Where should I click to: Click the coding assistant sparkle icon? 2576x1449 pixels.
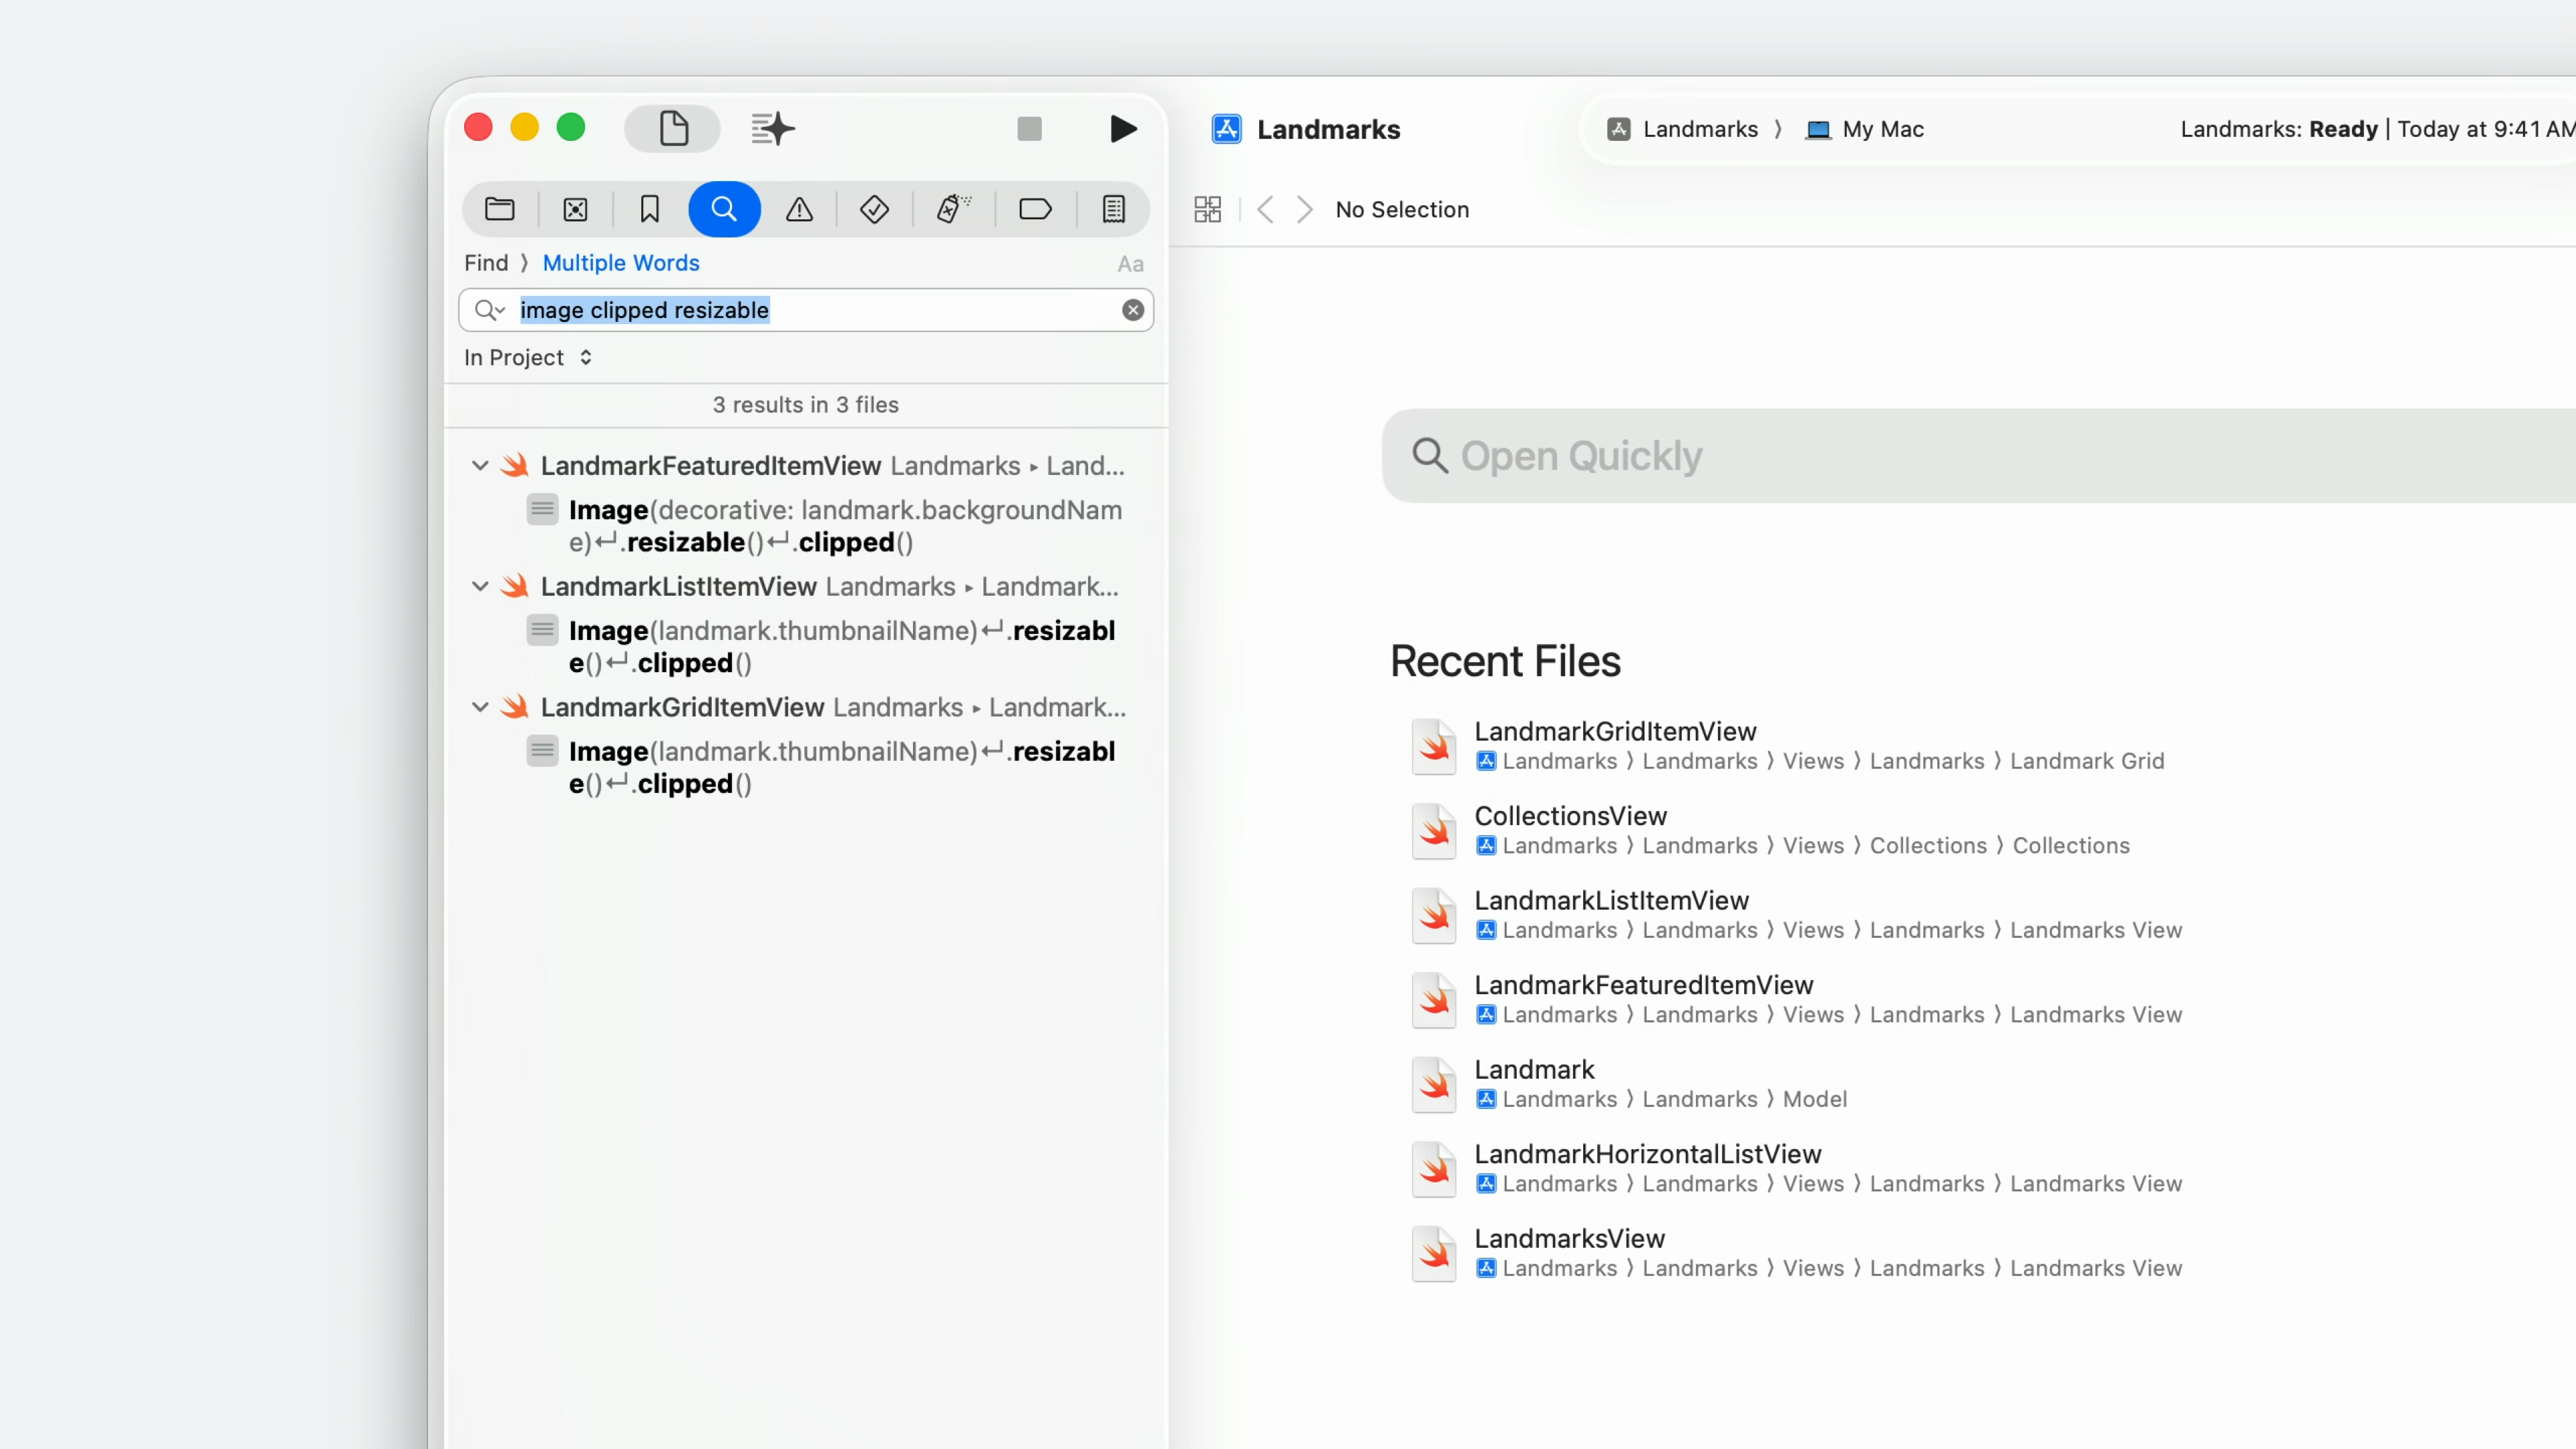(772, 129)
